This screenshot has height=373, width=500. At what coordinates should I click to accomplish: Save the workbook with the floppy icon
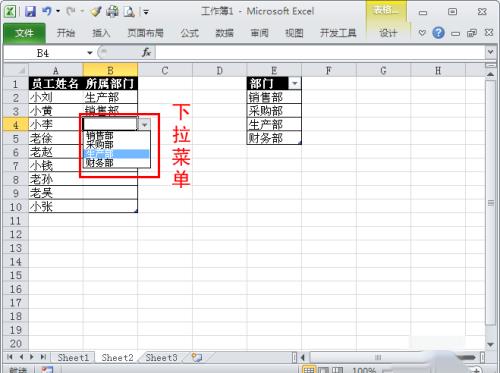tap(30, 11)
